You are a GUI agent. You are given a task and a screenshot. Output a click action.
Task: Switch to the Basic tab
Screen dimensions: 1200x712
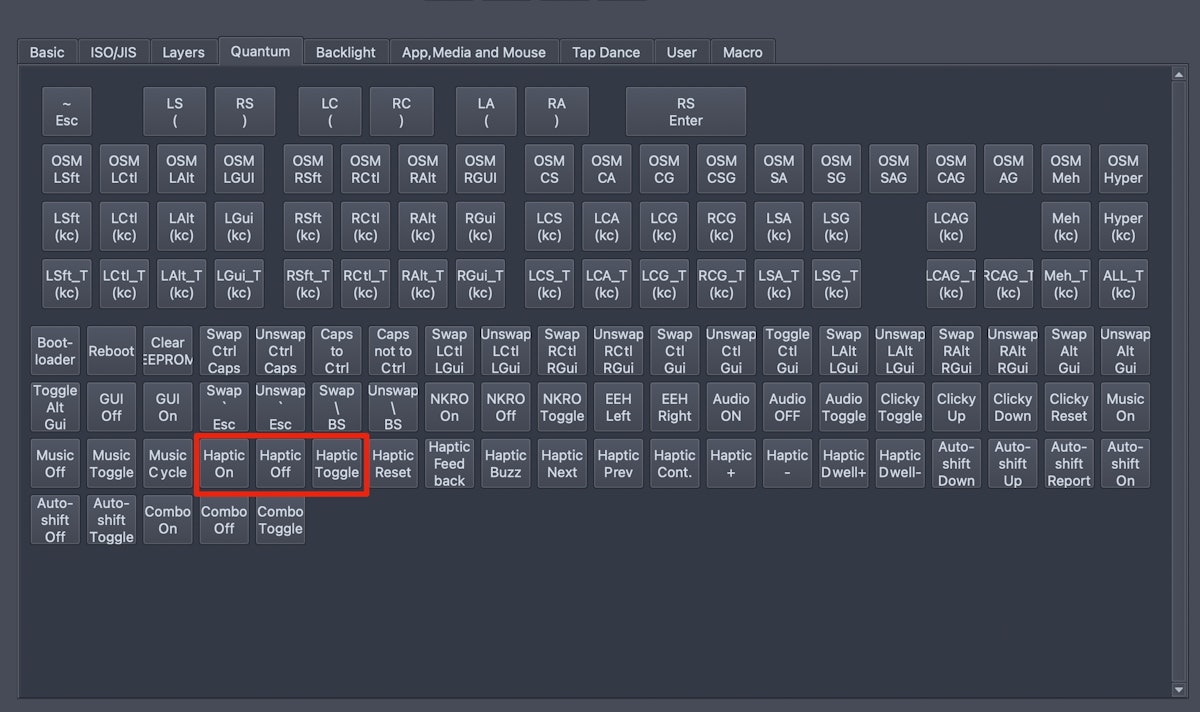tap(47, 52)
